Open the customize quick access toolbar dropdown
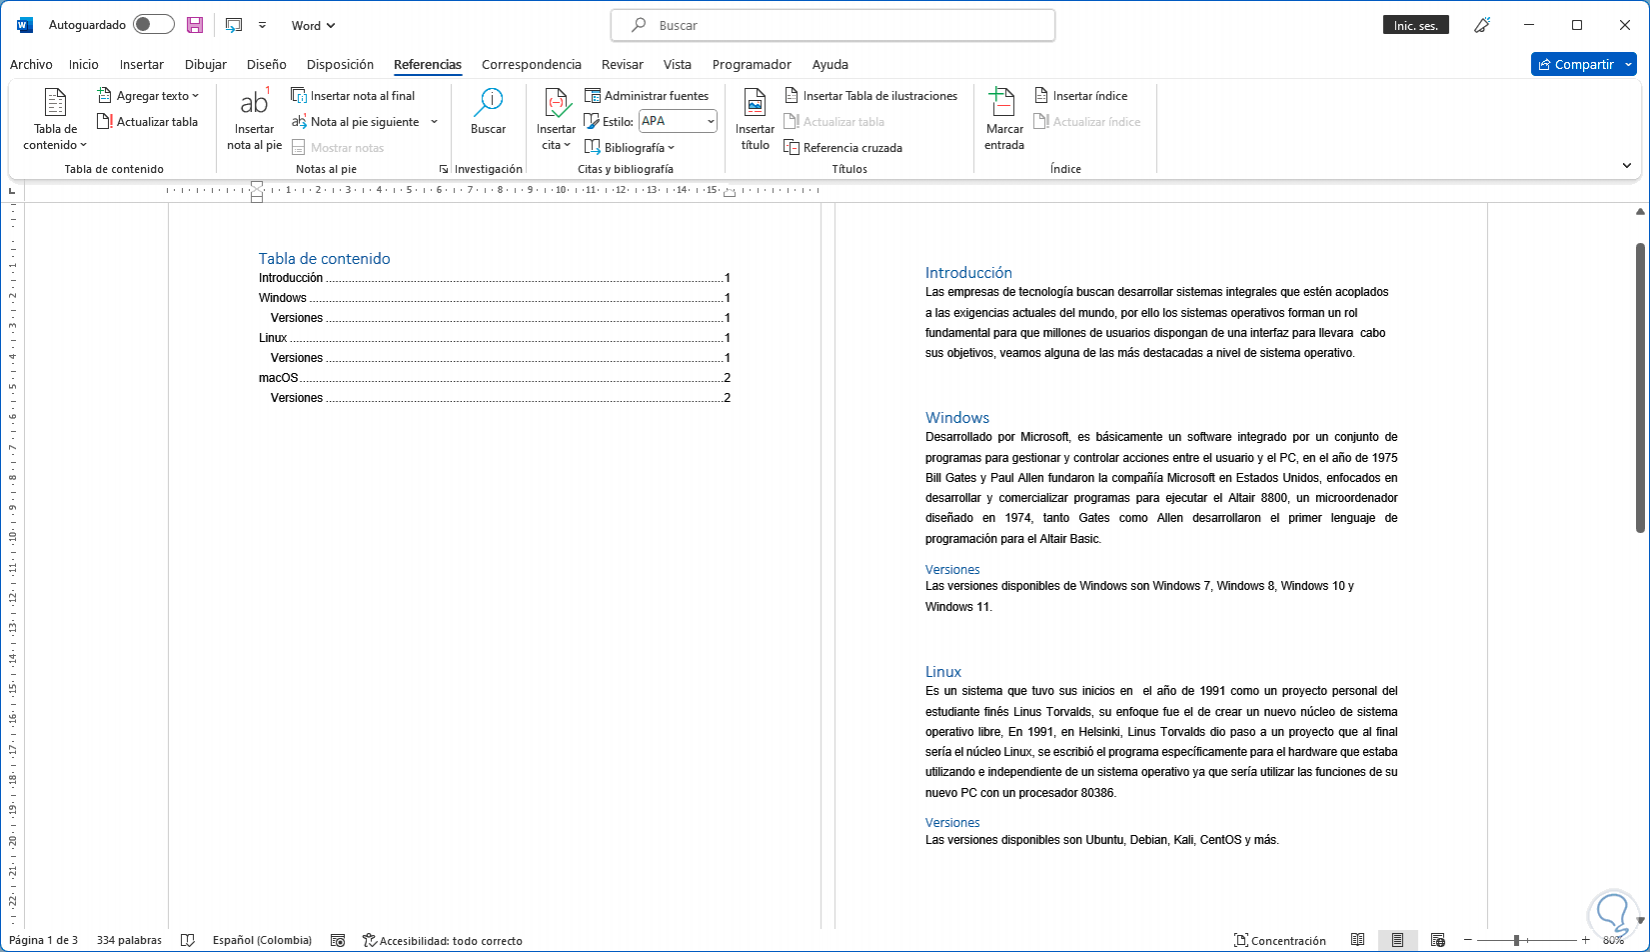1650x952 pixels. [x=262, y=25]
